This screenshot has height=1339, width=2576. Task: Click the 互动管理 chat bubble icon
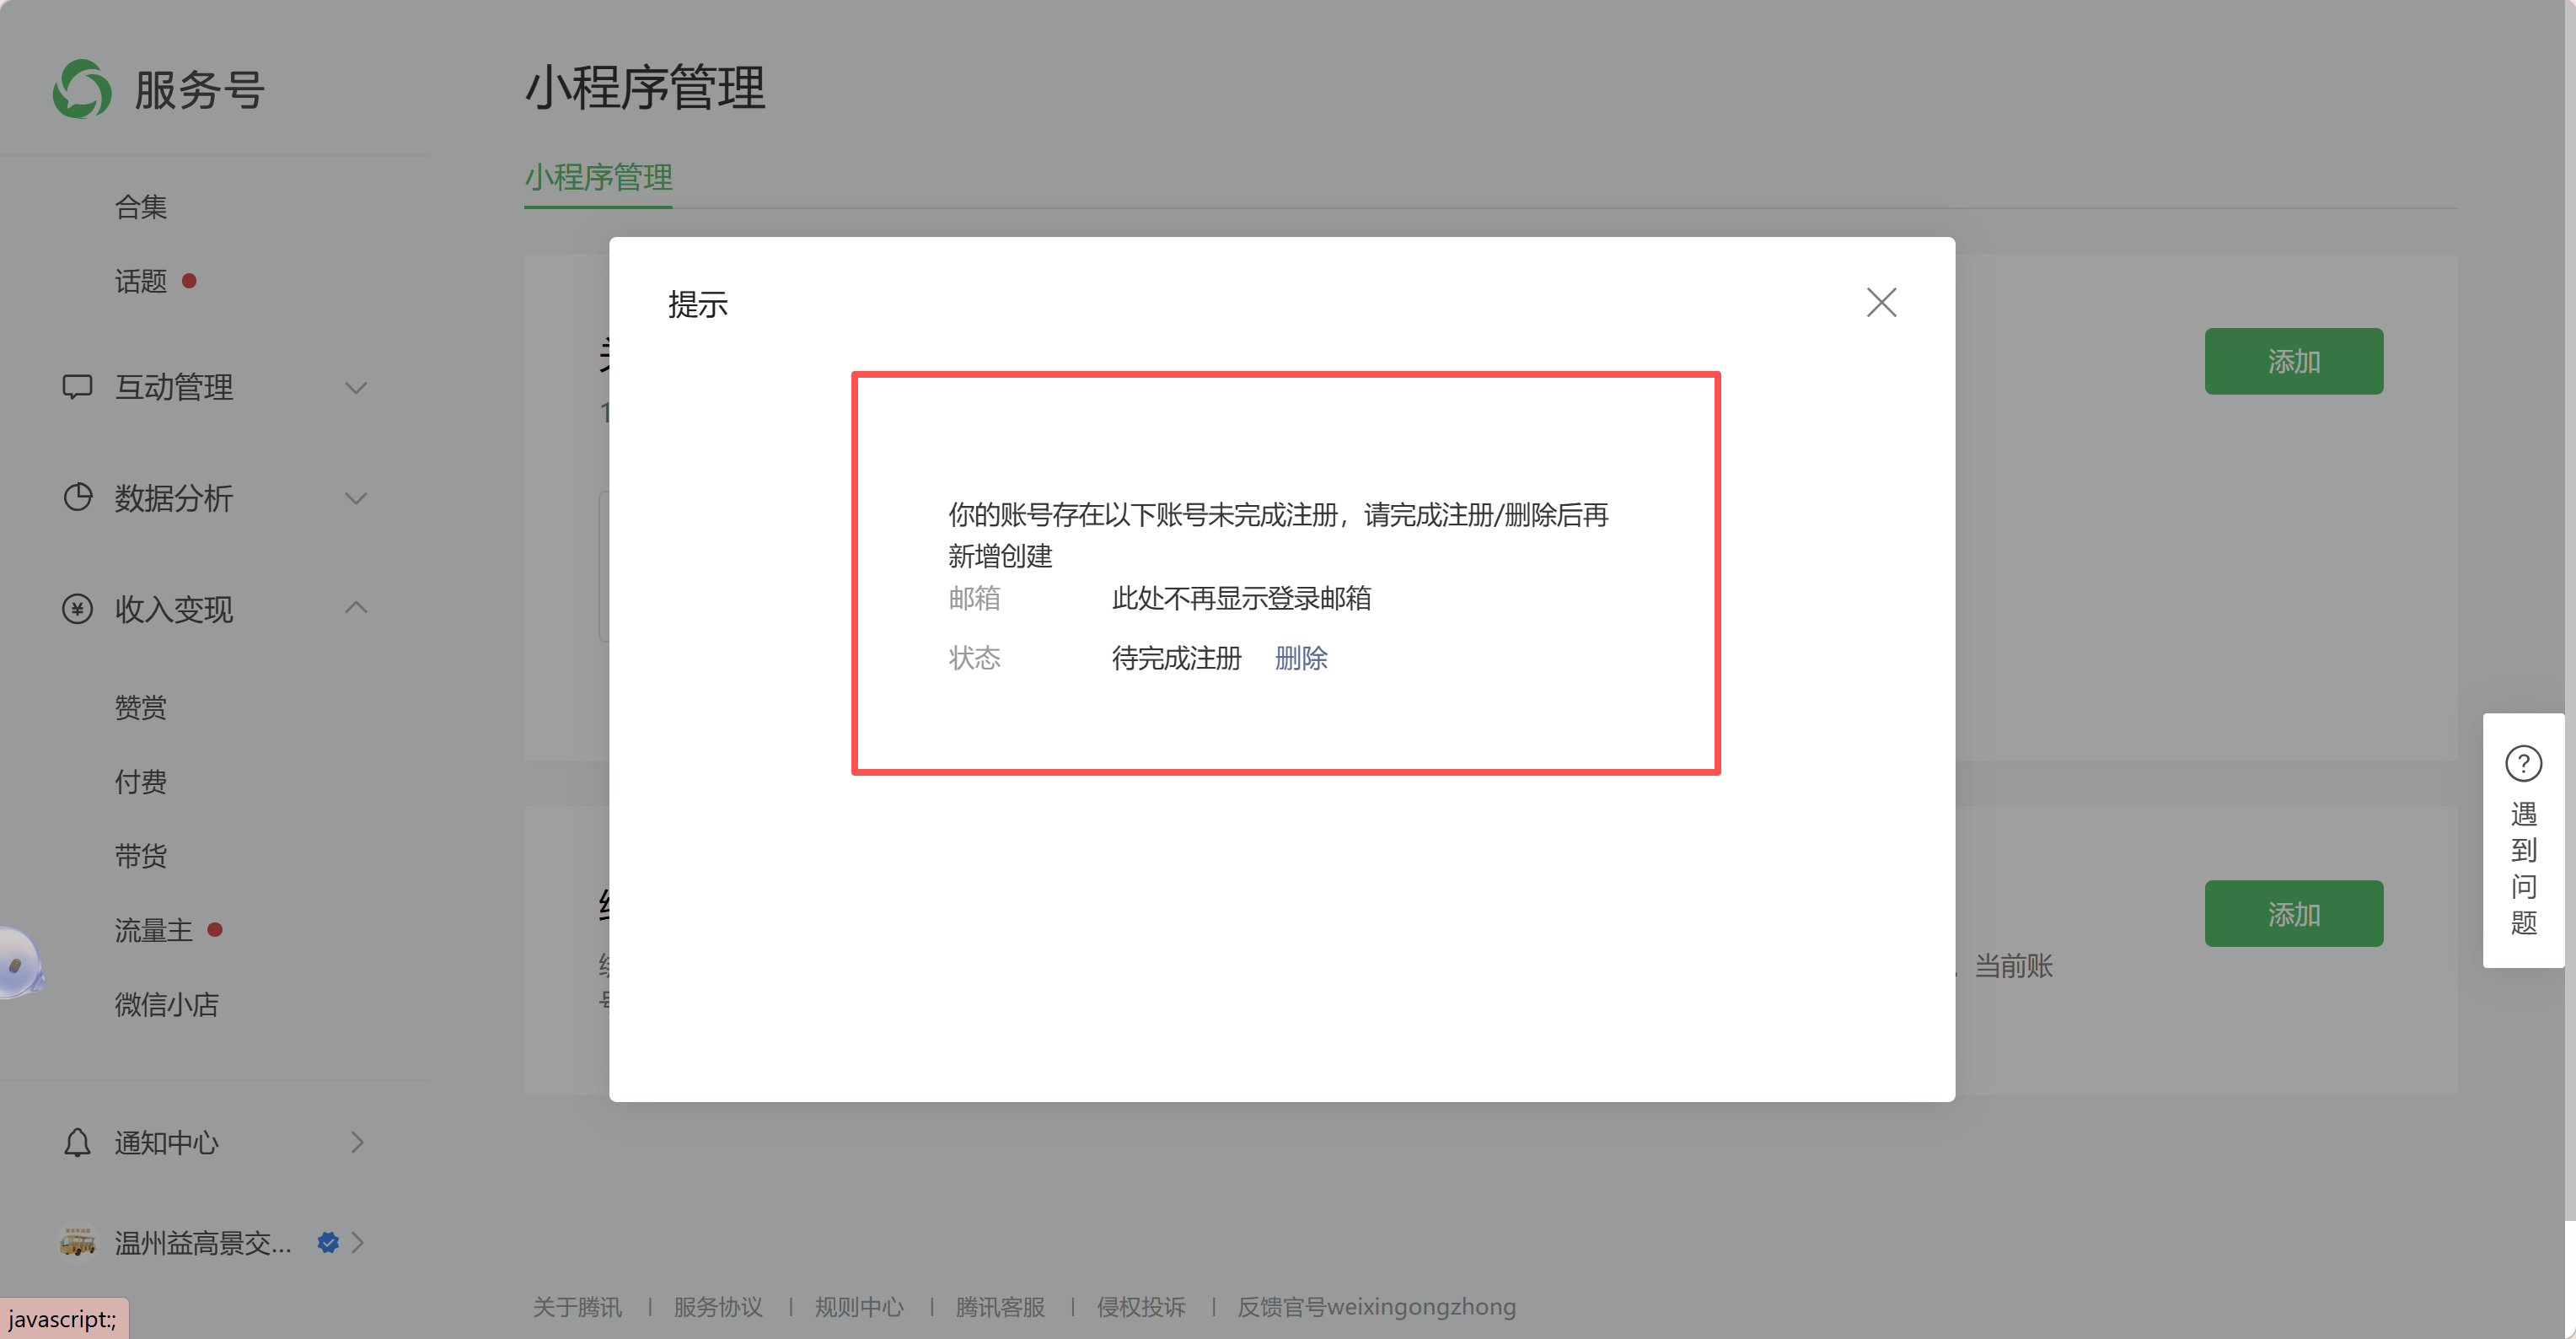[77, 387]
